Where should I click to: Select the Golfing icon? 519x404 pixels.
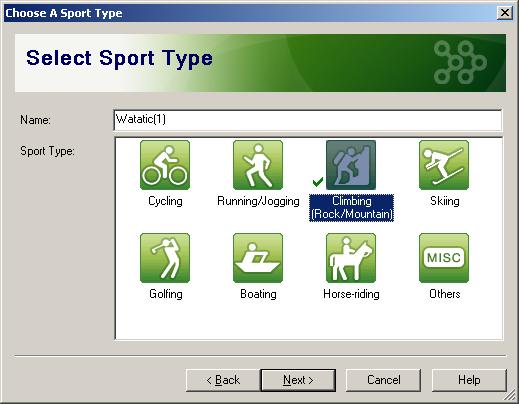(x=165, y=258)
